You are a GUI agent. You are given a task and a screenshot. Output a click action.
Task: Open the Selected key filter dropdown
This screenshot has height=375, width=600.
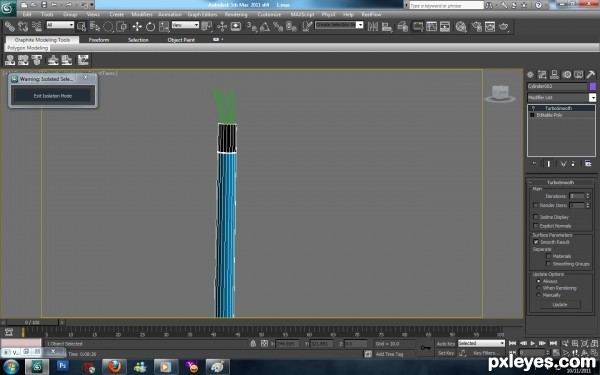[x=481, y=343]
